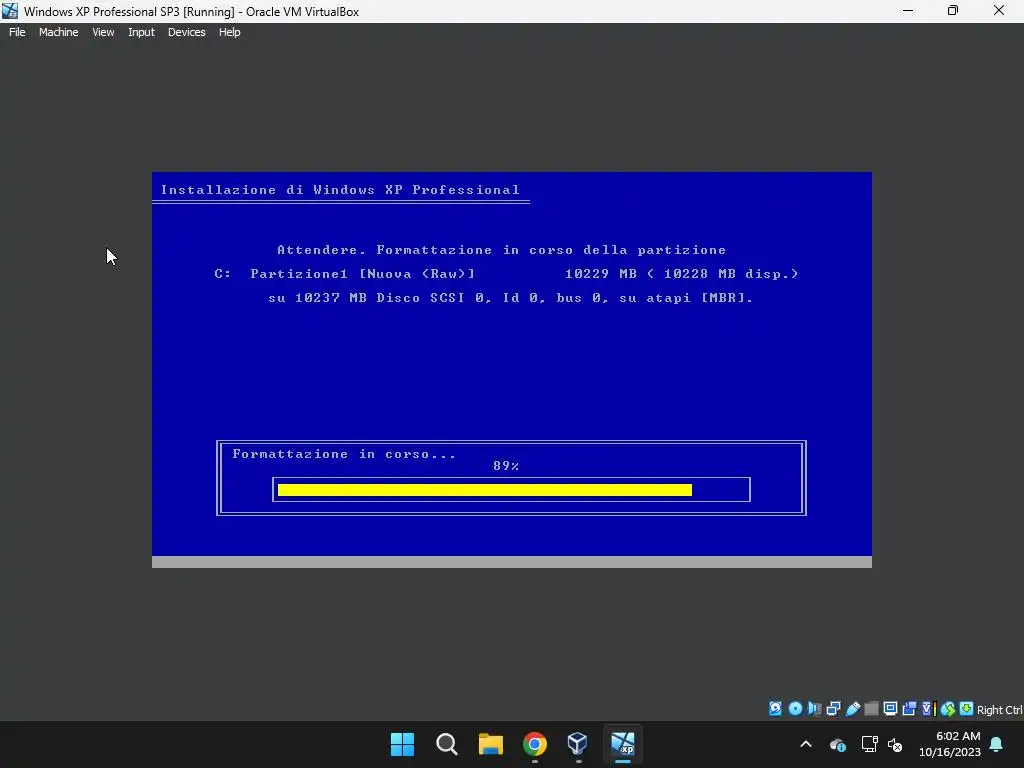The image size is (1024, 768).
Task: Open the Help menu
Action: click(229, 32)
